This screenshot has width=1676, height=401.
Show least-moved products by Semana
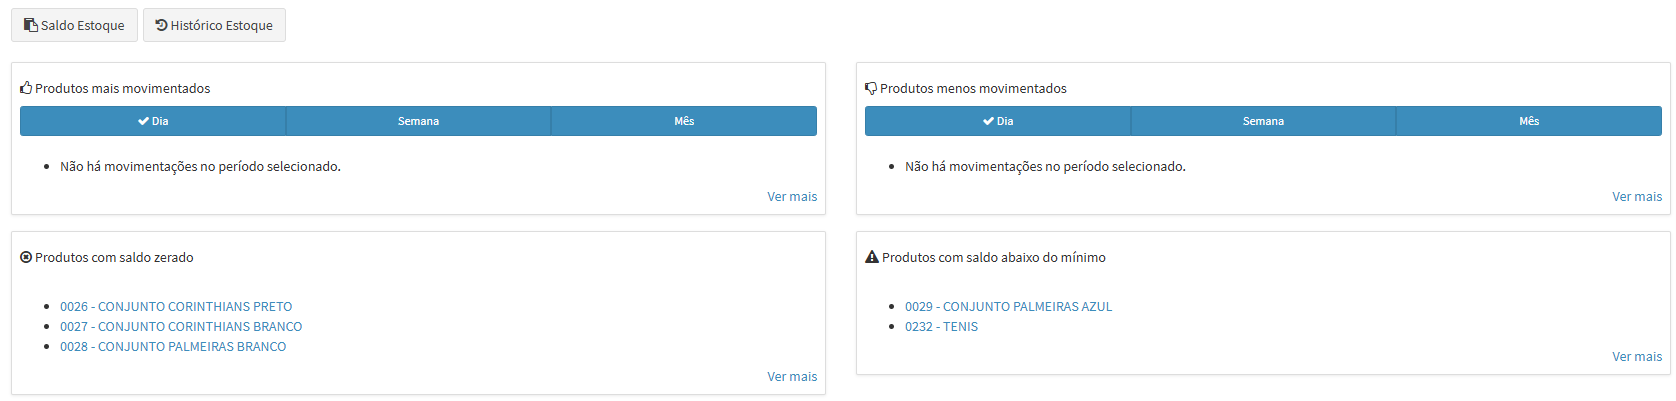(x=1263, y=121)
